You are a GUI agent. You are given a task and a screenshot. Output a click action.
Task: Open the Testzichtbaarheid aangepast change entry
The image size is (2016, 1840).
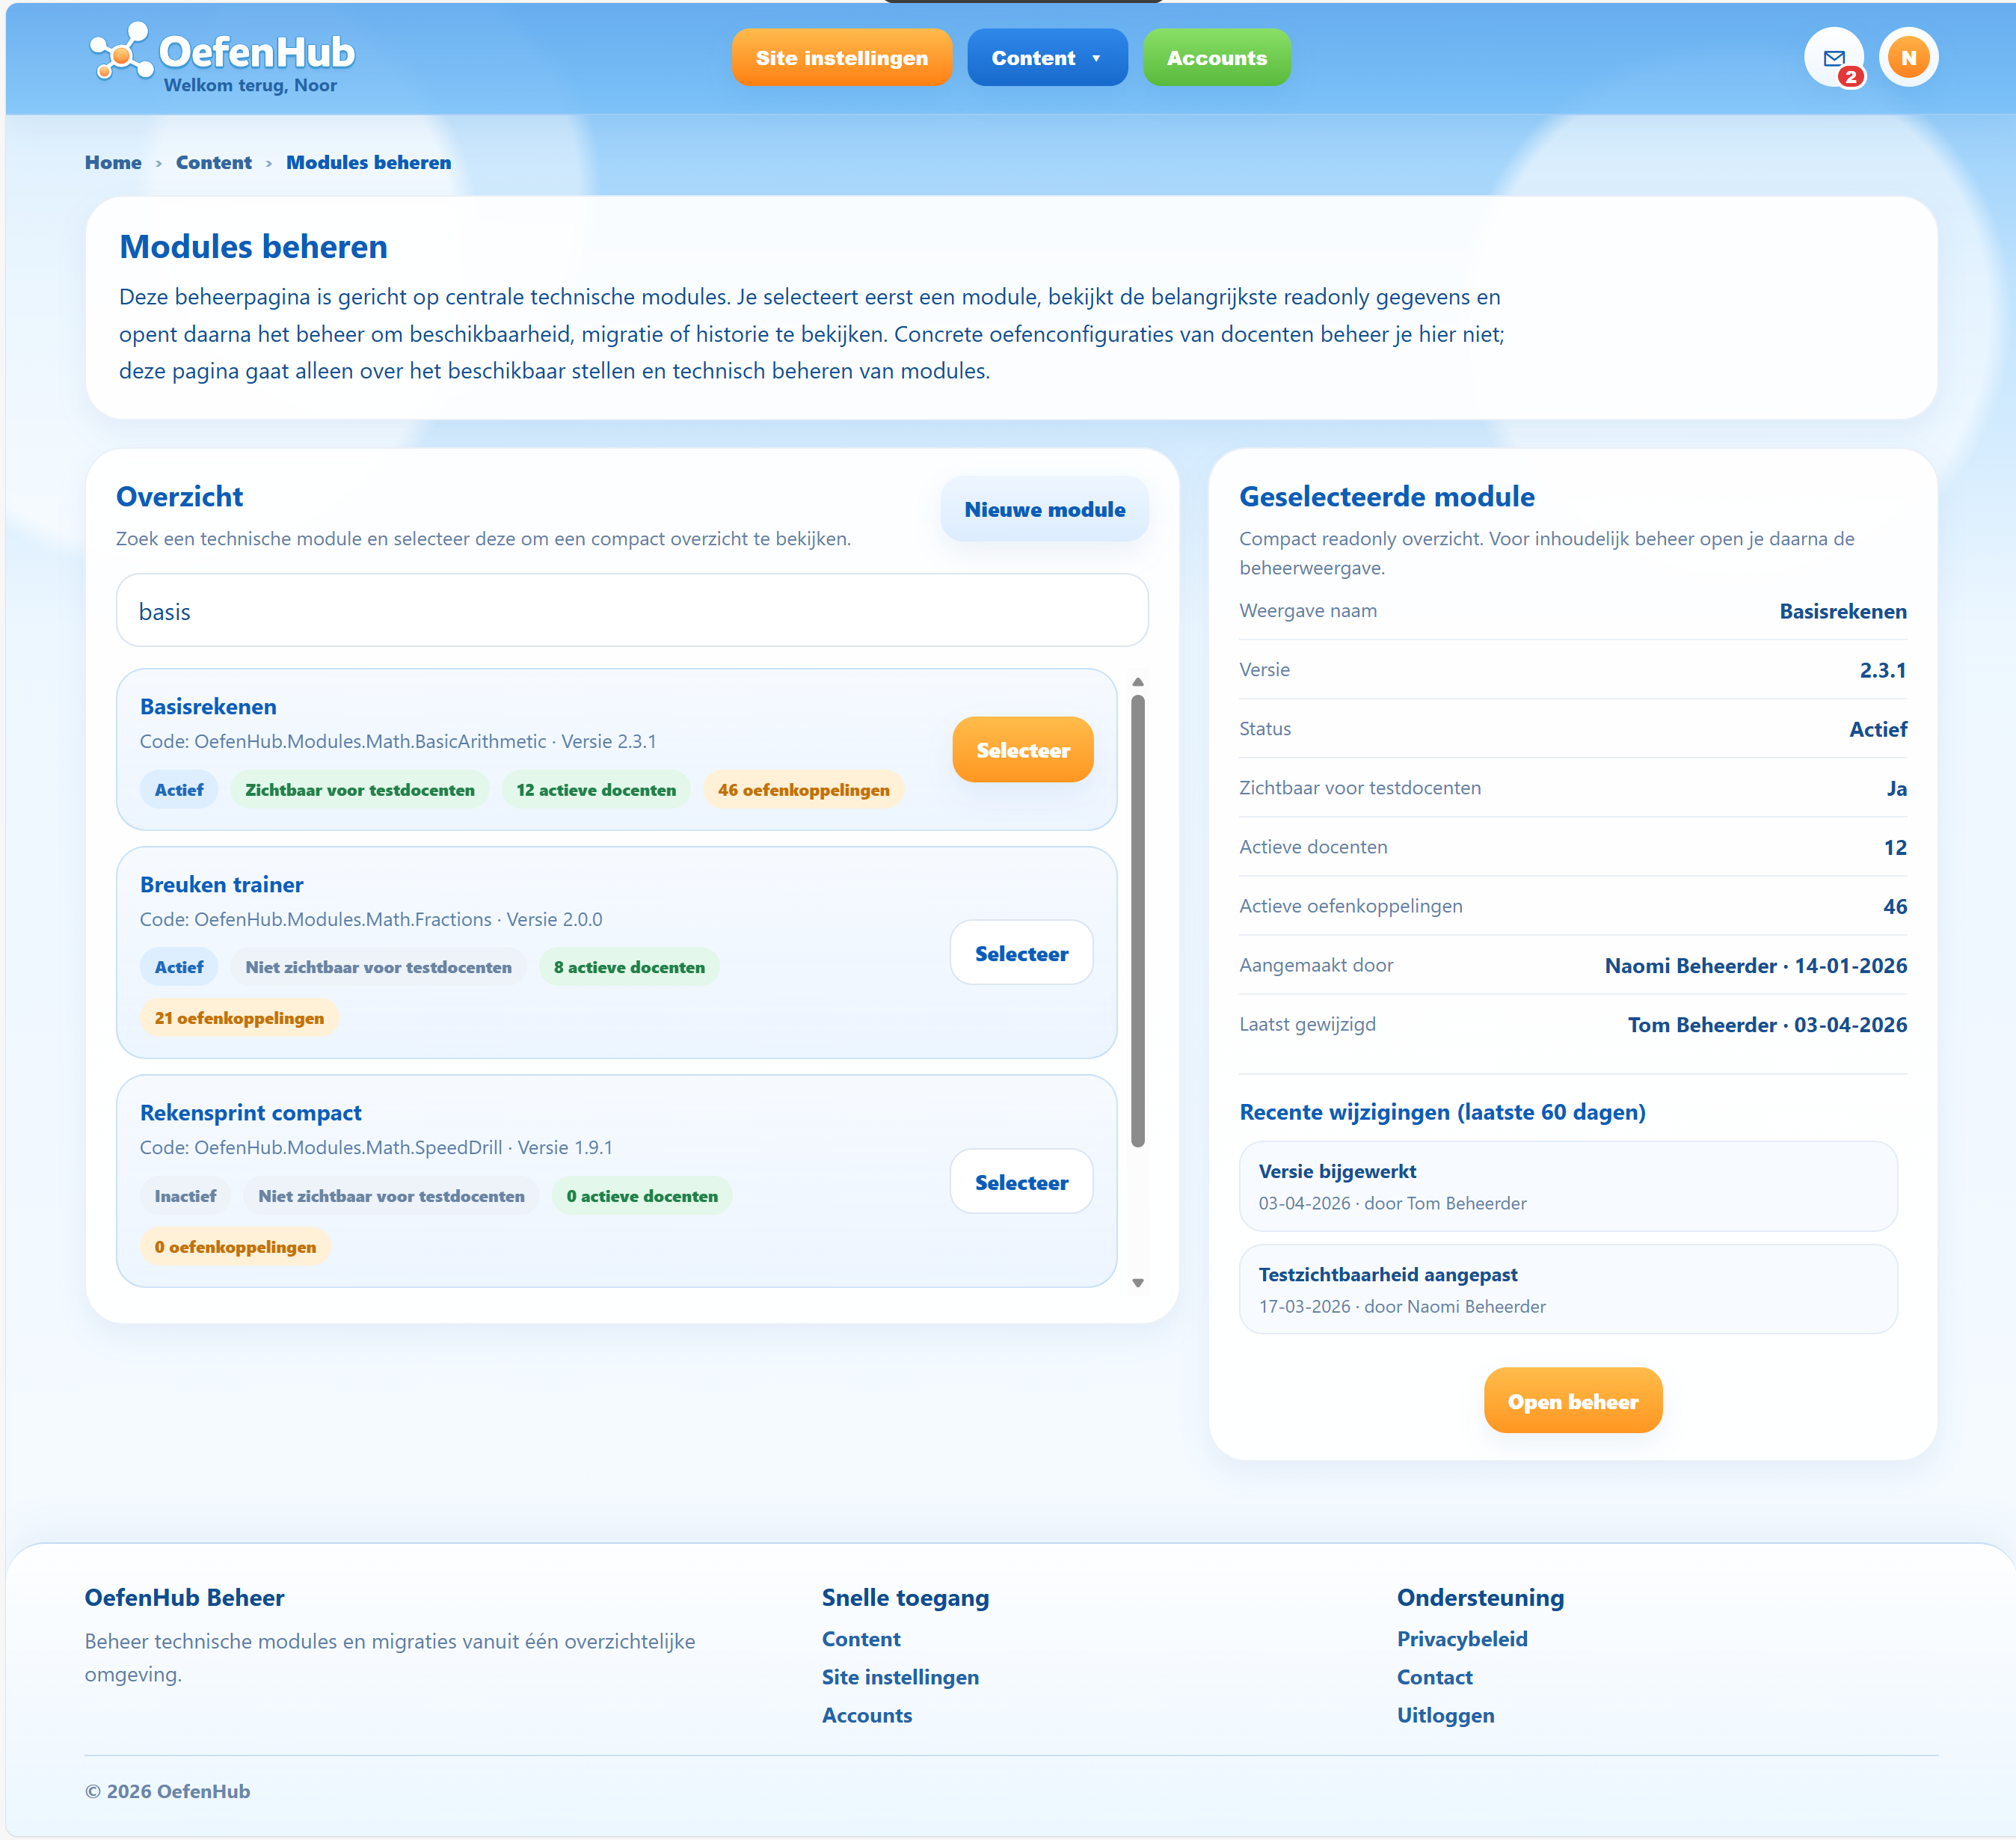click(1568, 1289)
